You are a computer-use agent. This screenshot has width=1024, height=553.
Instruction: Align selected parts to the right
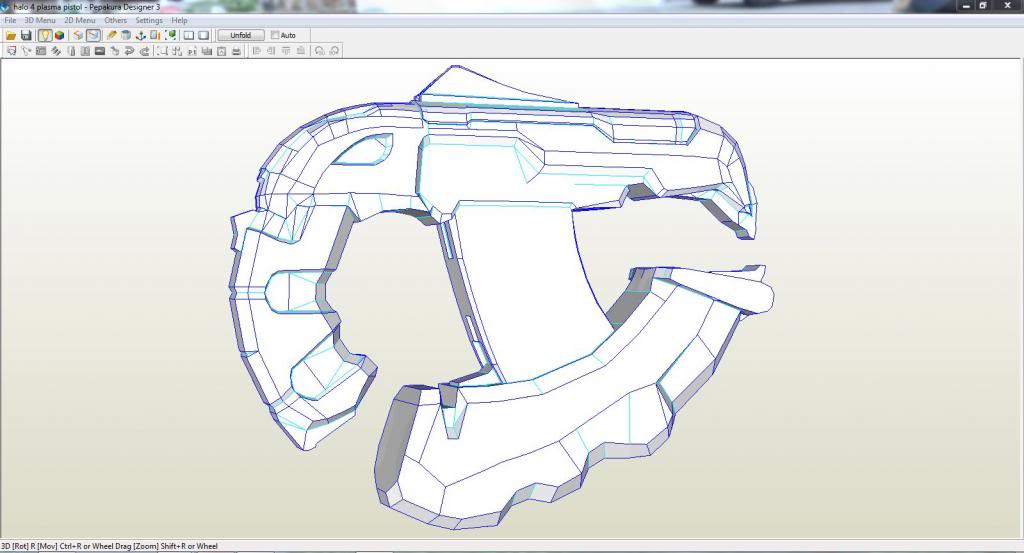271,51
